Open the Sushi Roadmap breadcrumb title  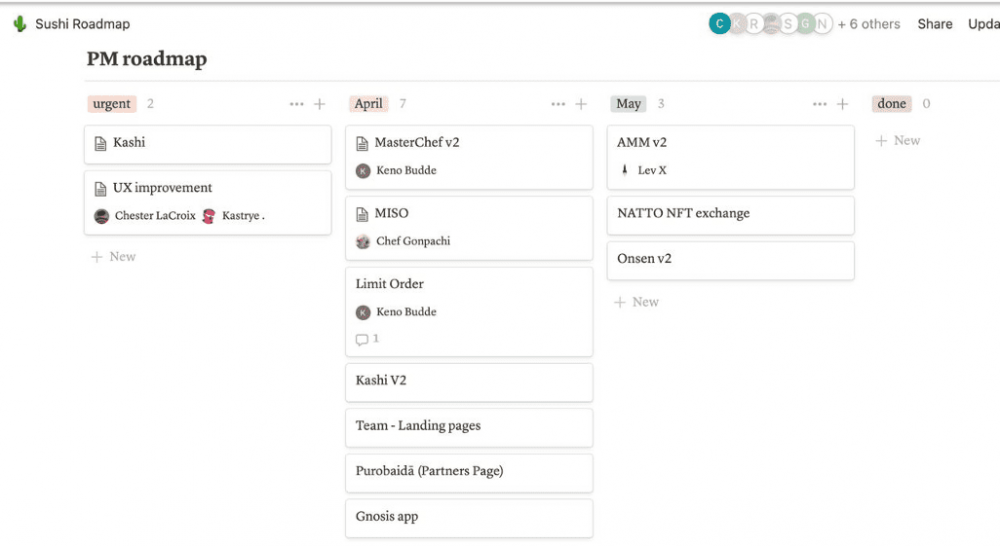82,24
